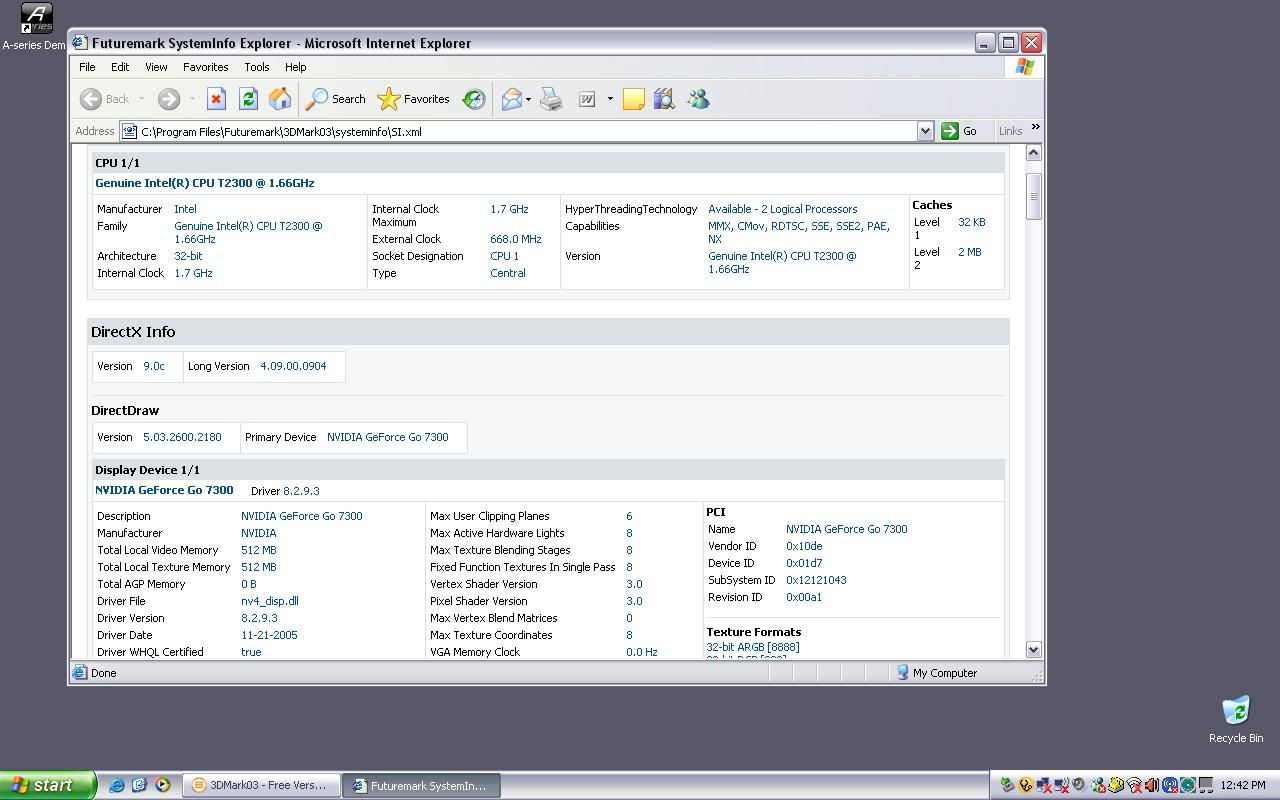Open the Favorites menu
The image size is (1280, 800).
pos(205,67)
